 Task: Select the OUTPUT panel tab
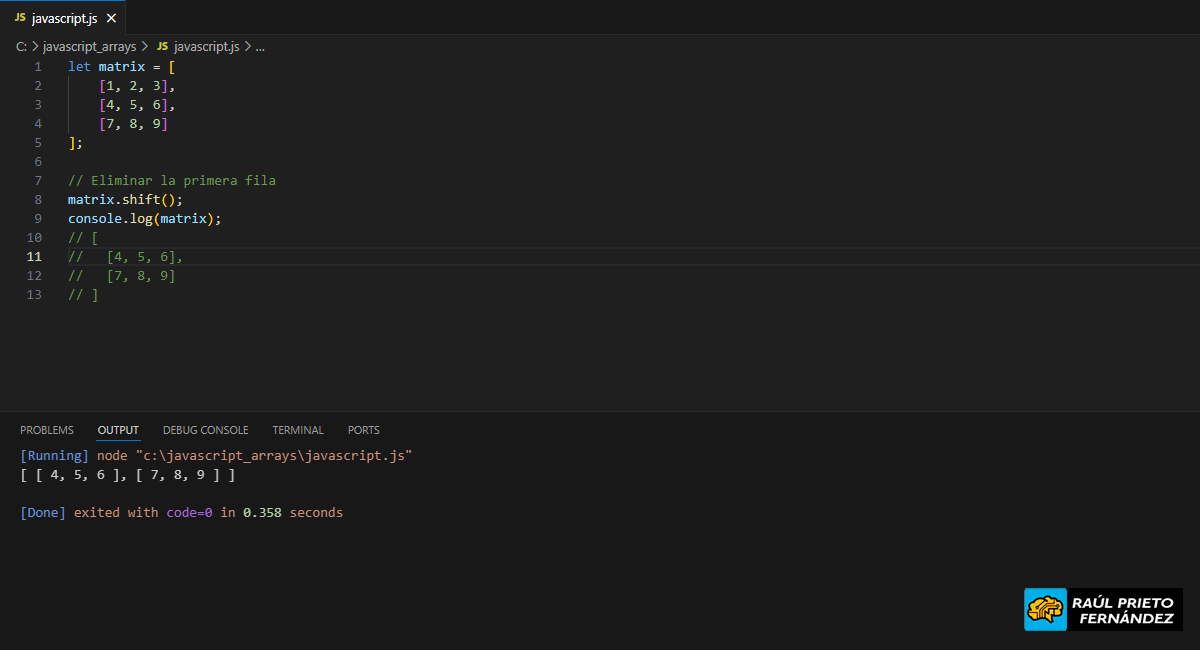118,430
